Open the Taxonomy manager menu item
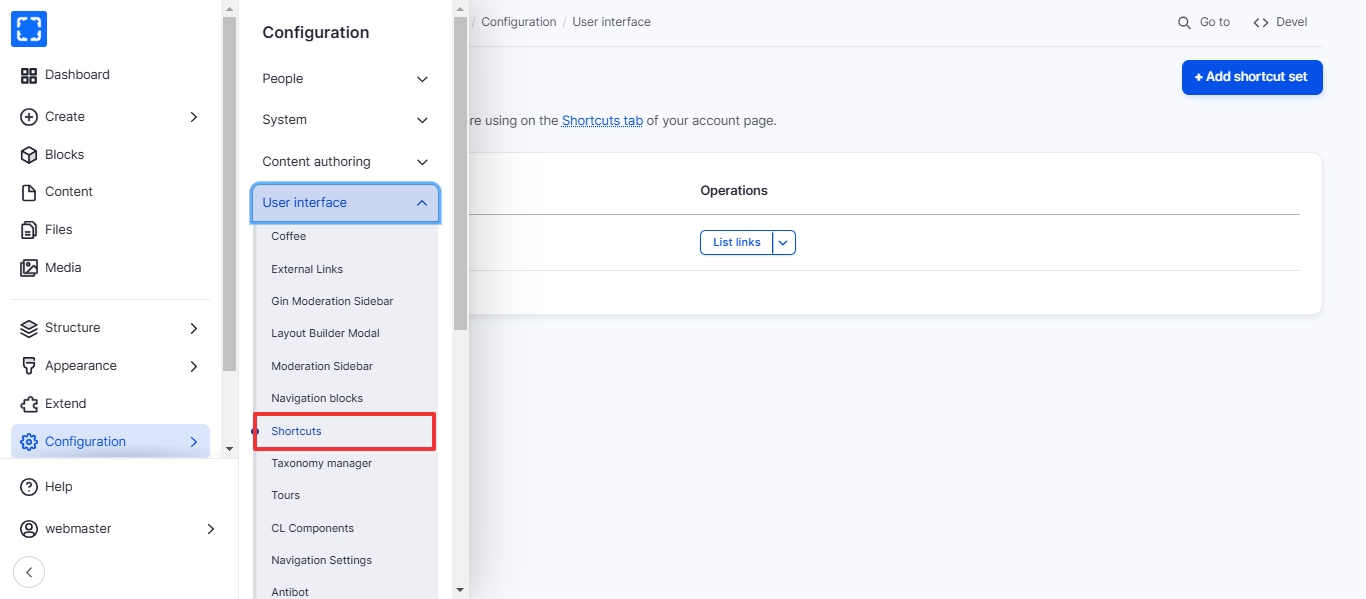 click(321, 463)
